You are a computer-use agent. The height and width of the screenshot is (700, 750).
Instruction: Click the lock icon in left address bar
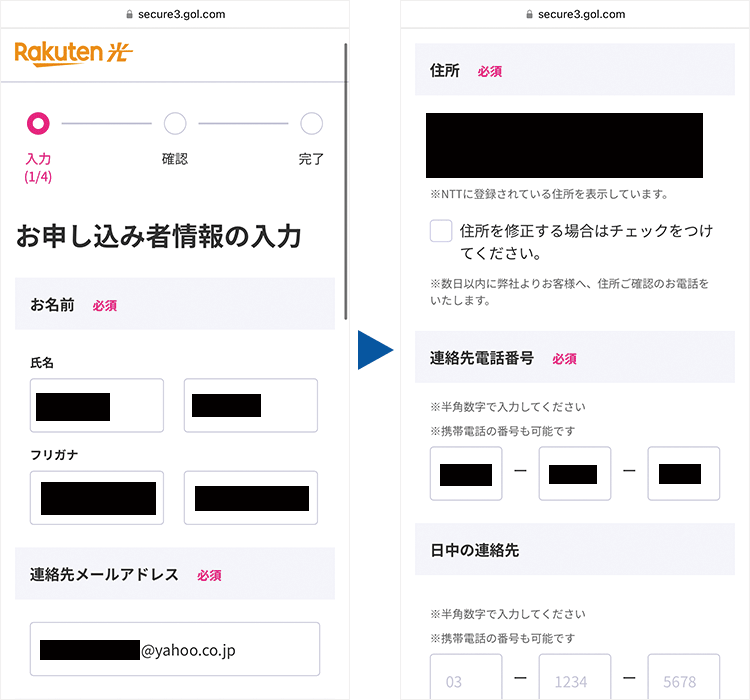(129, 14)
